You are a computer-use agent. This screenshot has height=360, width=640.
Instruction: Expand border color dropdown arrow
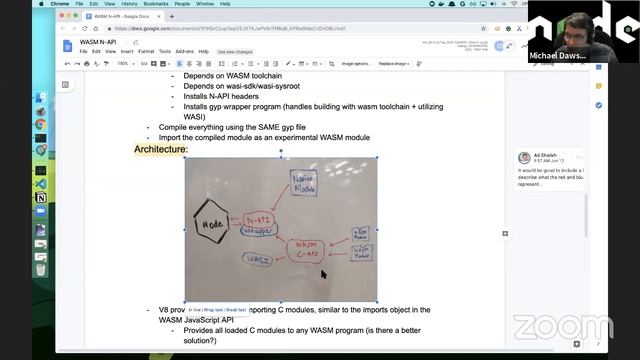coord(293,64)
